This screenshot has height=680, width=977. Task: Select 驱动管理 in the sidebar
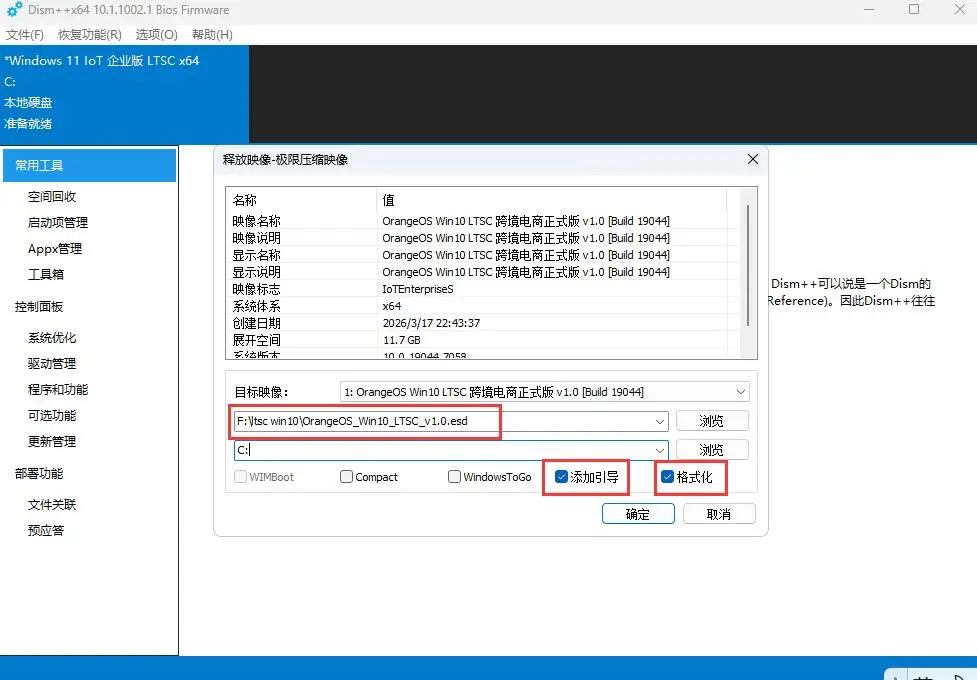tap(52, 364)
